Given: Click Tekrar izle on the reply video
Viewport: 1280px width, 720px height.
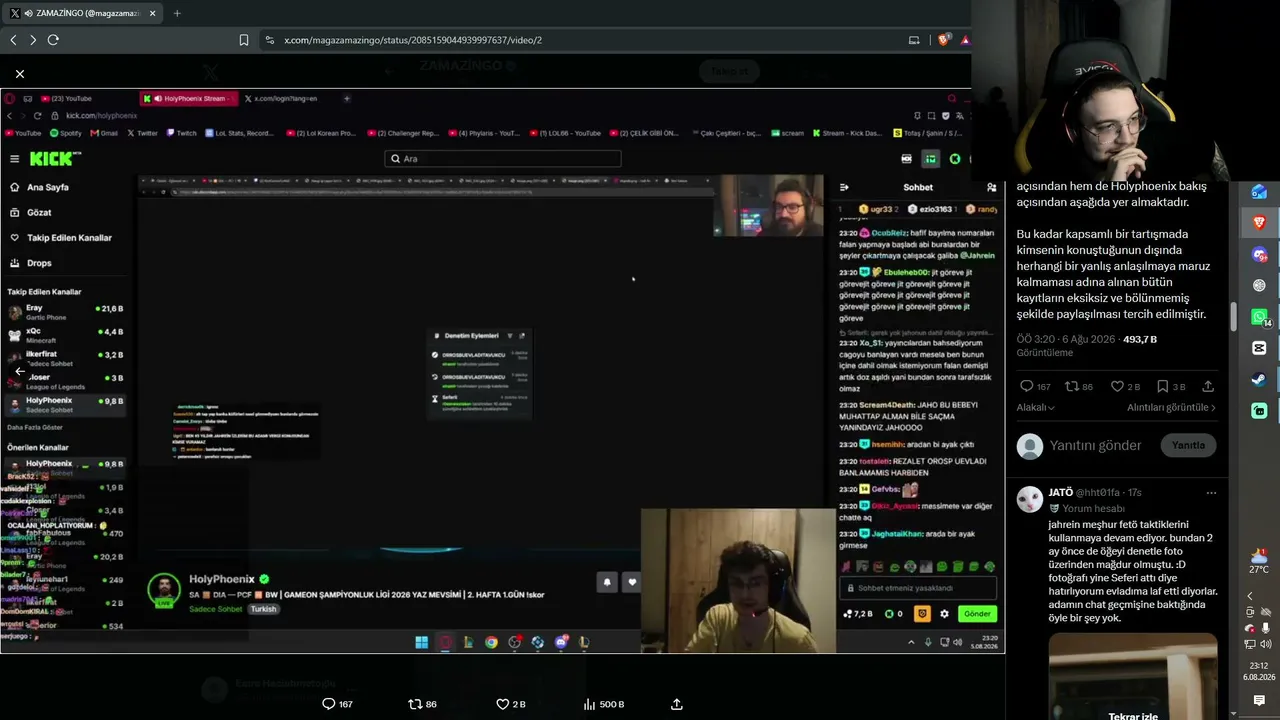Looking at the screenshot, I should (1133, 716).
